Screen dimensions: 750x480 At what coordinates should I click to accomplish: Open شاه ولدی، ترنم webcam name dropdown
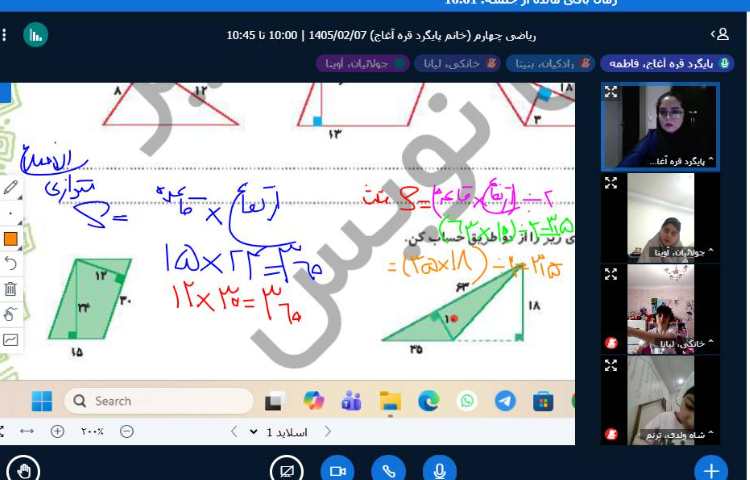click(680, 435)
